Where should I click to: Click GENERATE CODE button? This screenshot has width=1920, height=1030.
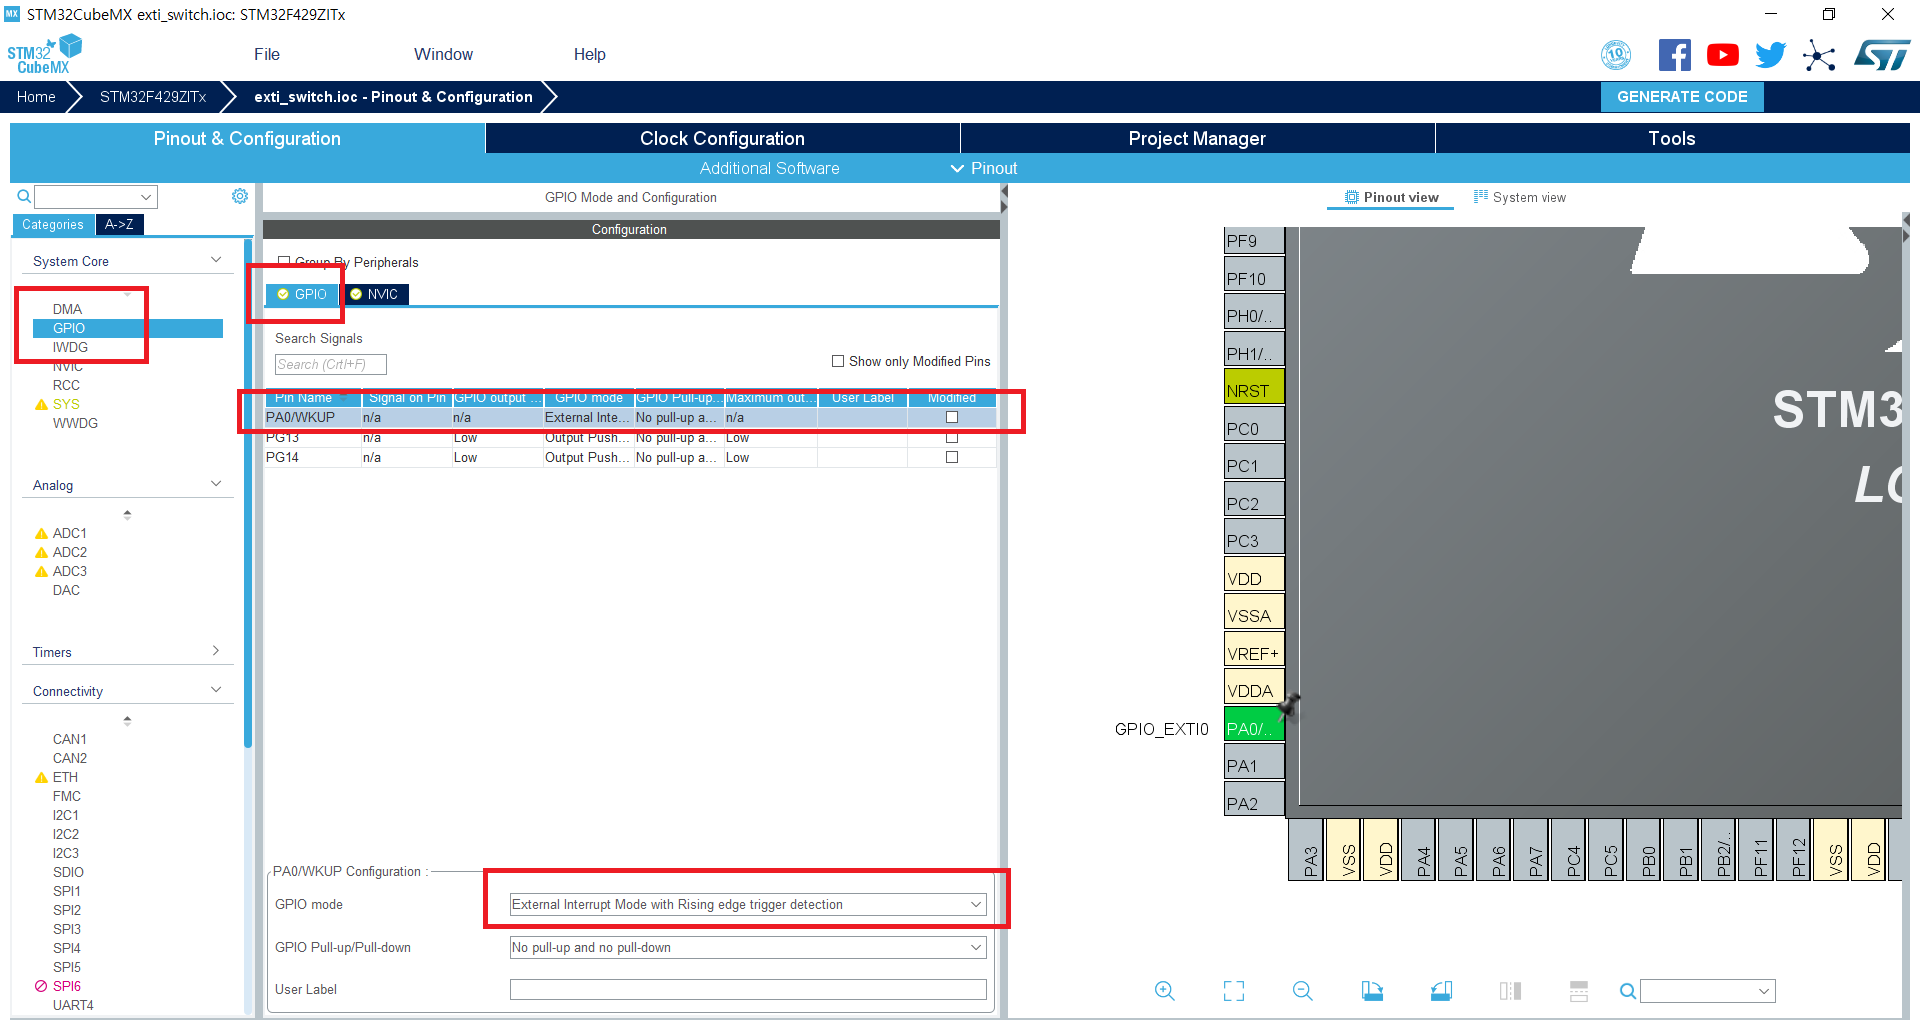click(1682, 97)
